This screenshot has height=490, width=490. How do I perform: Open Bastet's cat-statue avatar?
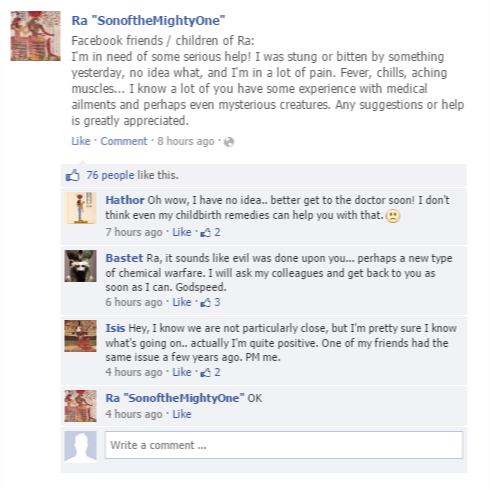pos(80,266)
